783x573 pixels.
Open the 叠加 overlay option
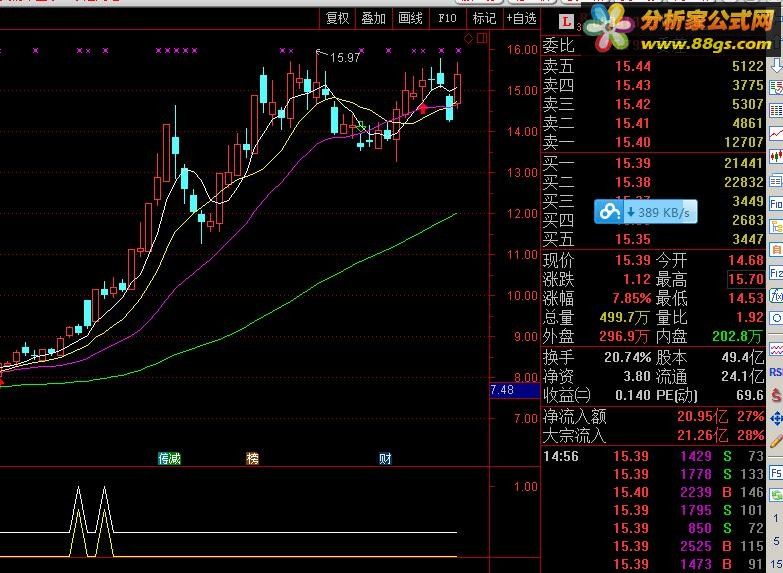tap(374, 18)
